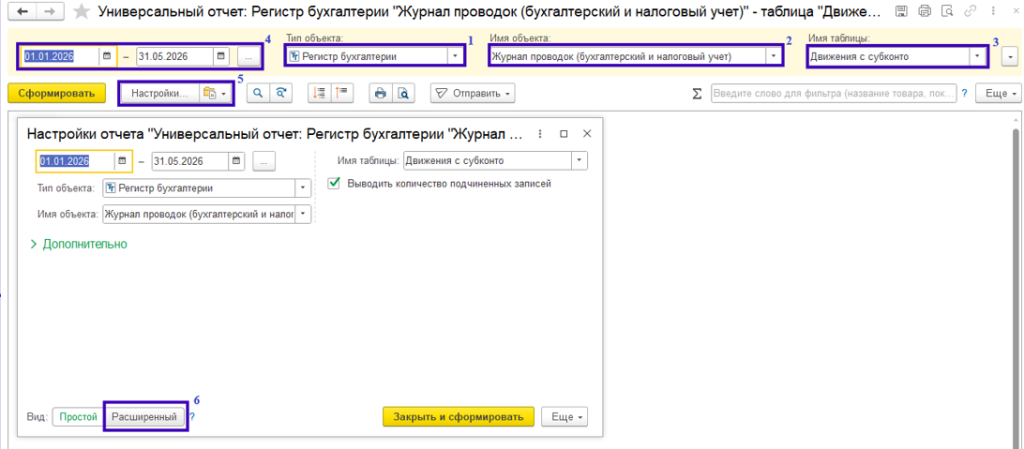Click small dropdown arrow right of Имя таблицы
The image size is (1024, 449).
[x=1012, y=57]
